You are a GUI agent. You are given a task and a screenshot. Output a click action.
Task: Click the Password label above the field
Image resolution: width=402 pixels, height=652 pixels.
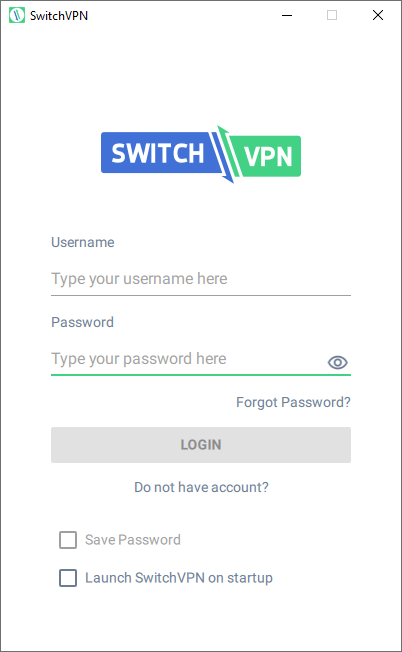click(82, 322)
